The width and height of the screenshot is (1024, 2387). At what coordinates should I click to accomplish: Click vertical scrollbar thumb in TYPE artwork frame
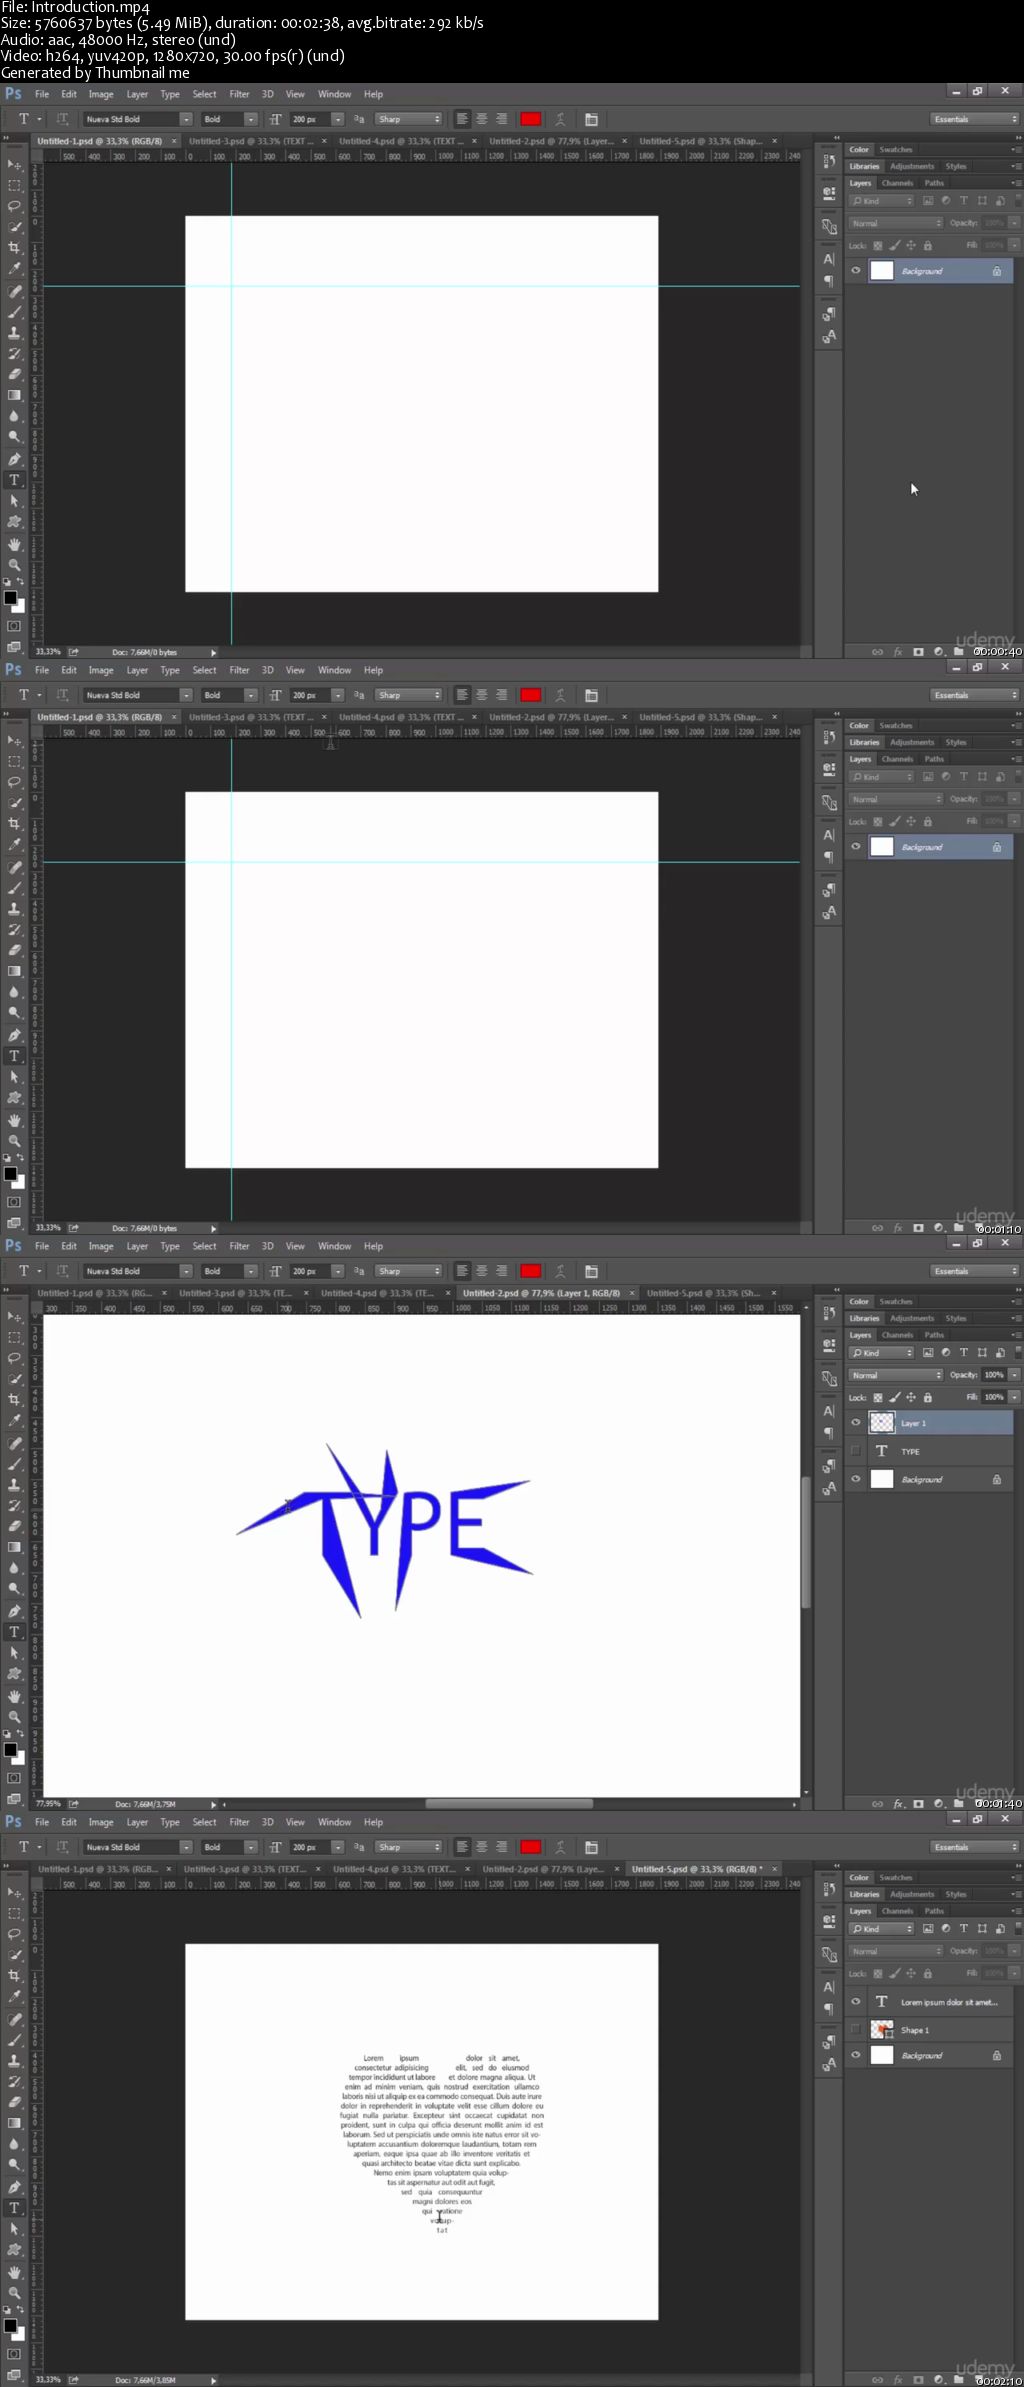(x=805, y=1542)
